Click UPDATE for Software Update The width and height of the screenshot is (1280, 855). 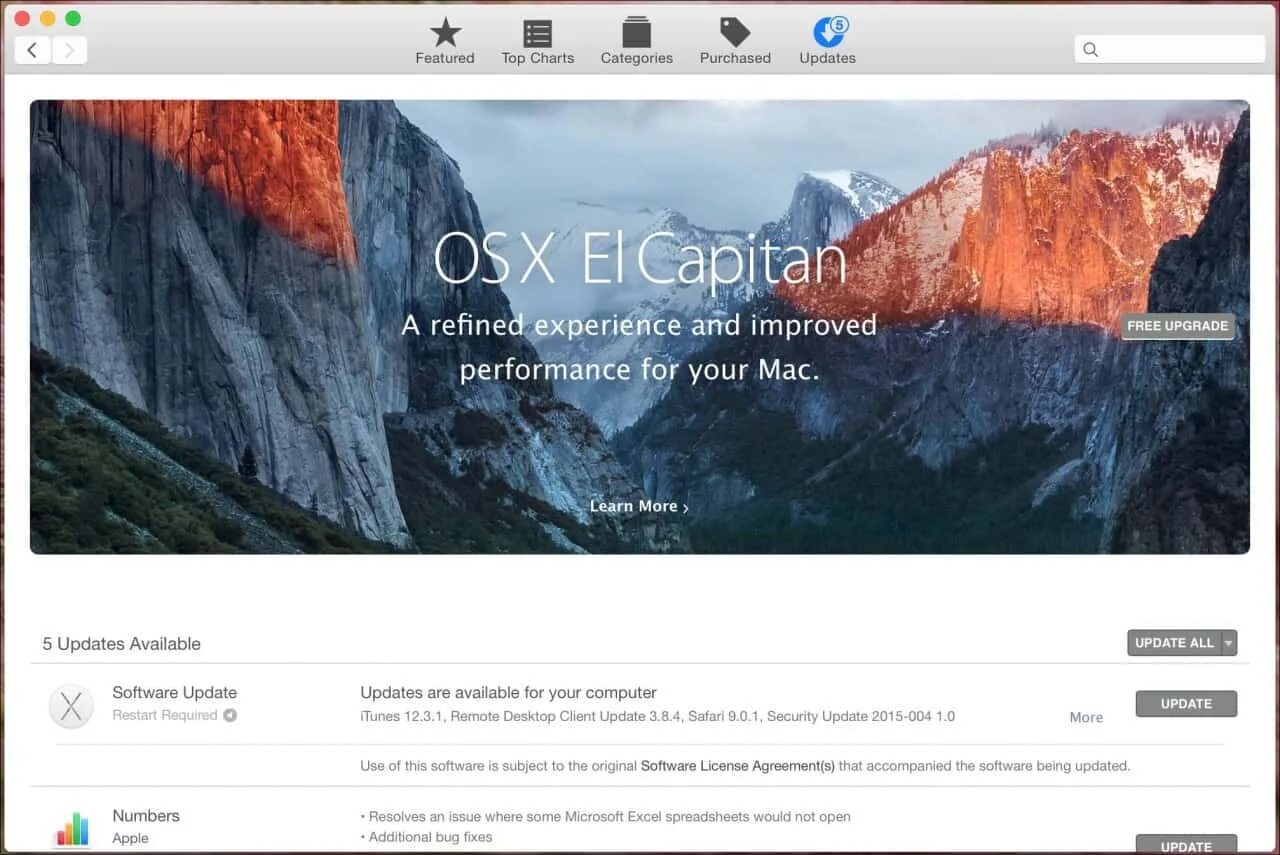coord(1186,704)
